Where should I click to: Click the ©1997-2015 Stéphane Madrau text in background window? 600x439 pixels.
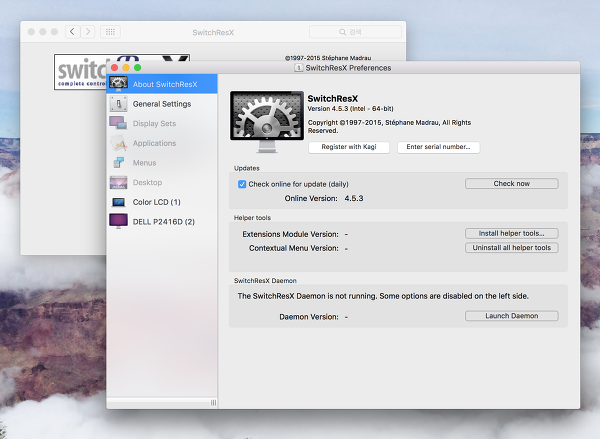(x=328, y=58)
